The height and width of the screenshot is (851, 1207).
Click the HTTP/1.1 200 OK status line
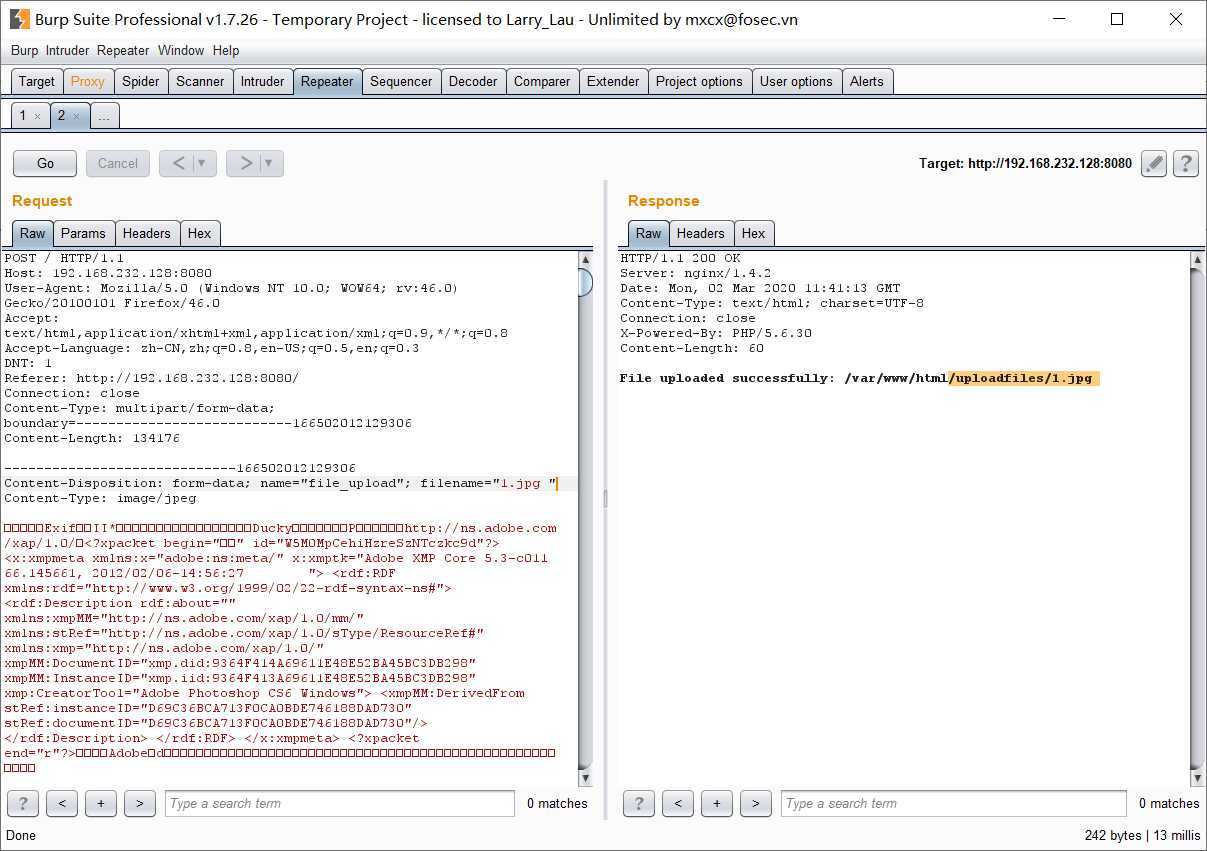680,258
